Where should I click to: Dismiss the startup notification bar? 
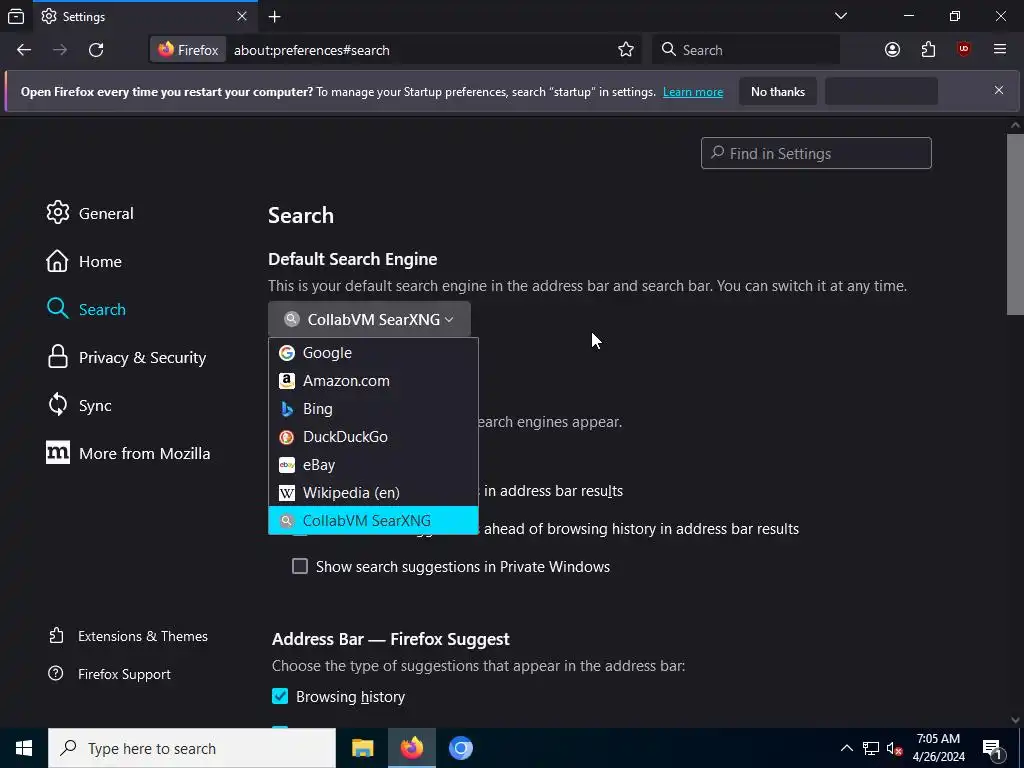(x=999, y=91)
